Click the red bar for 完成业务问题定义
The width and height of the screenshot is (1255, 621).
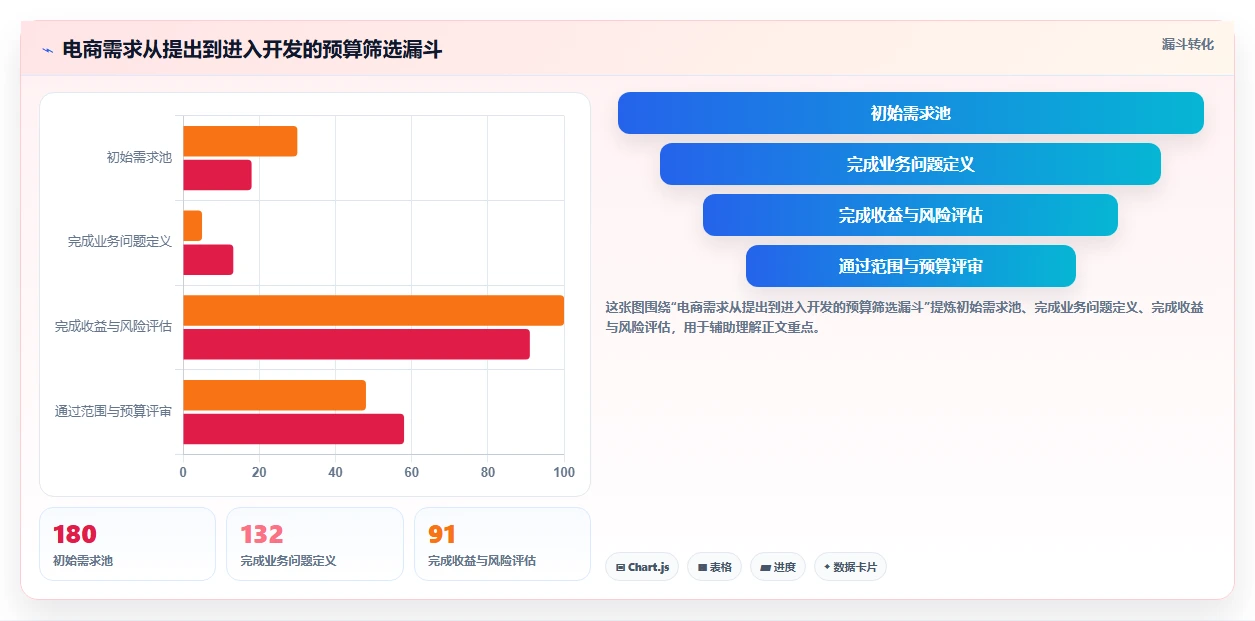[x=208, y=260]
